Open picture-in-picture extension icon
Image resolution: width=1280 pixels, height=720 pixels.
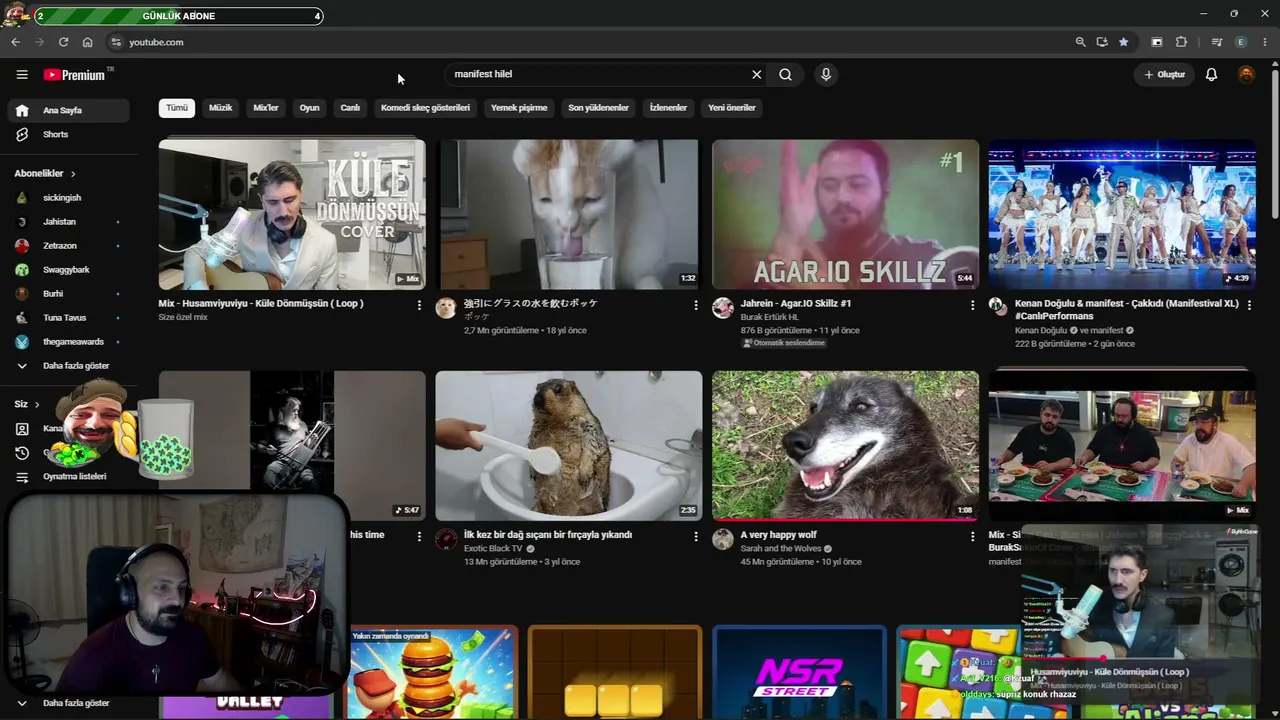tap(1157, 42)
